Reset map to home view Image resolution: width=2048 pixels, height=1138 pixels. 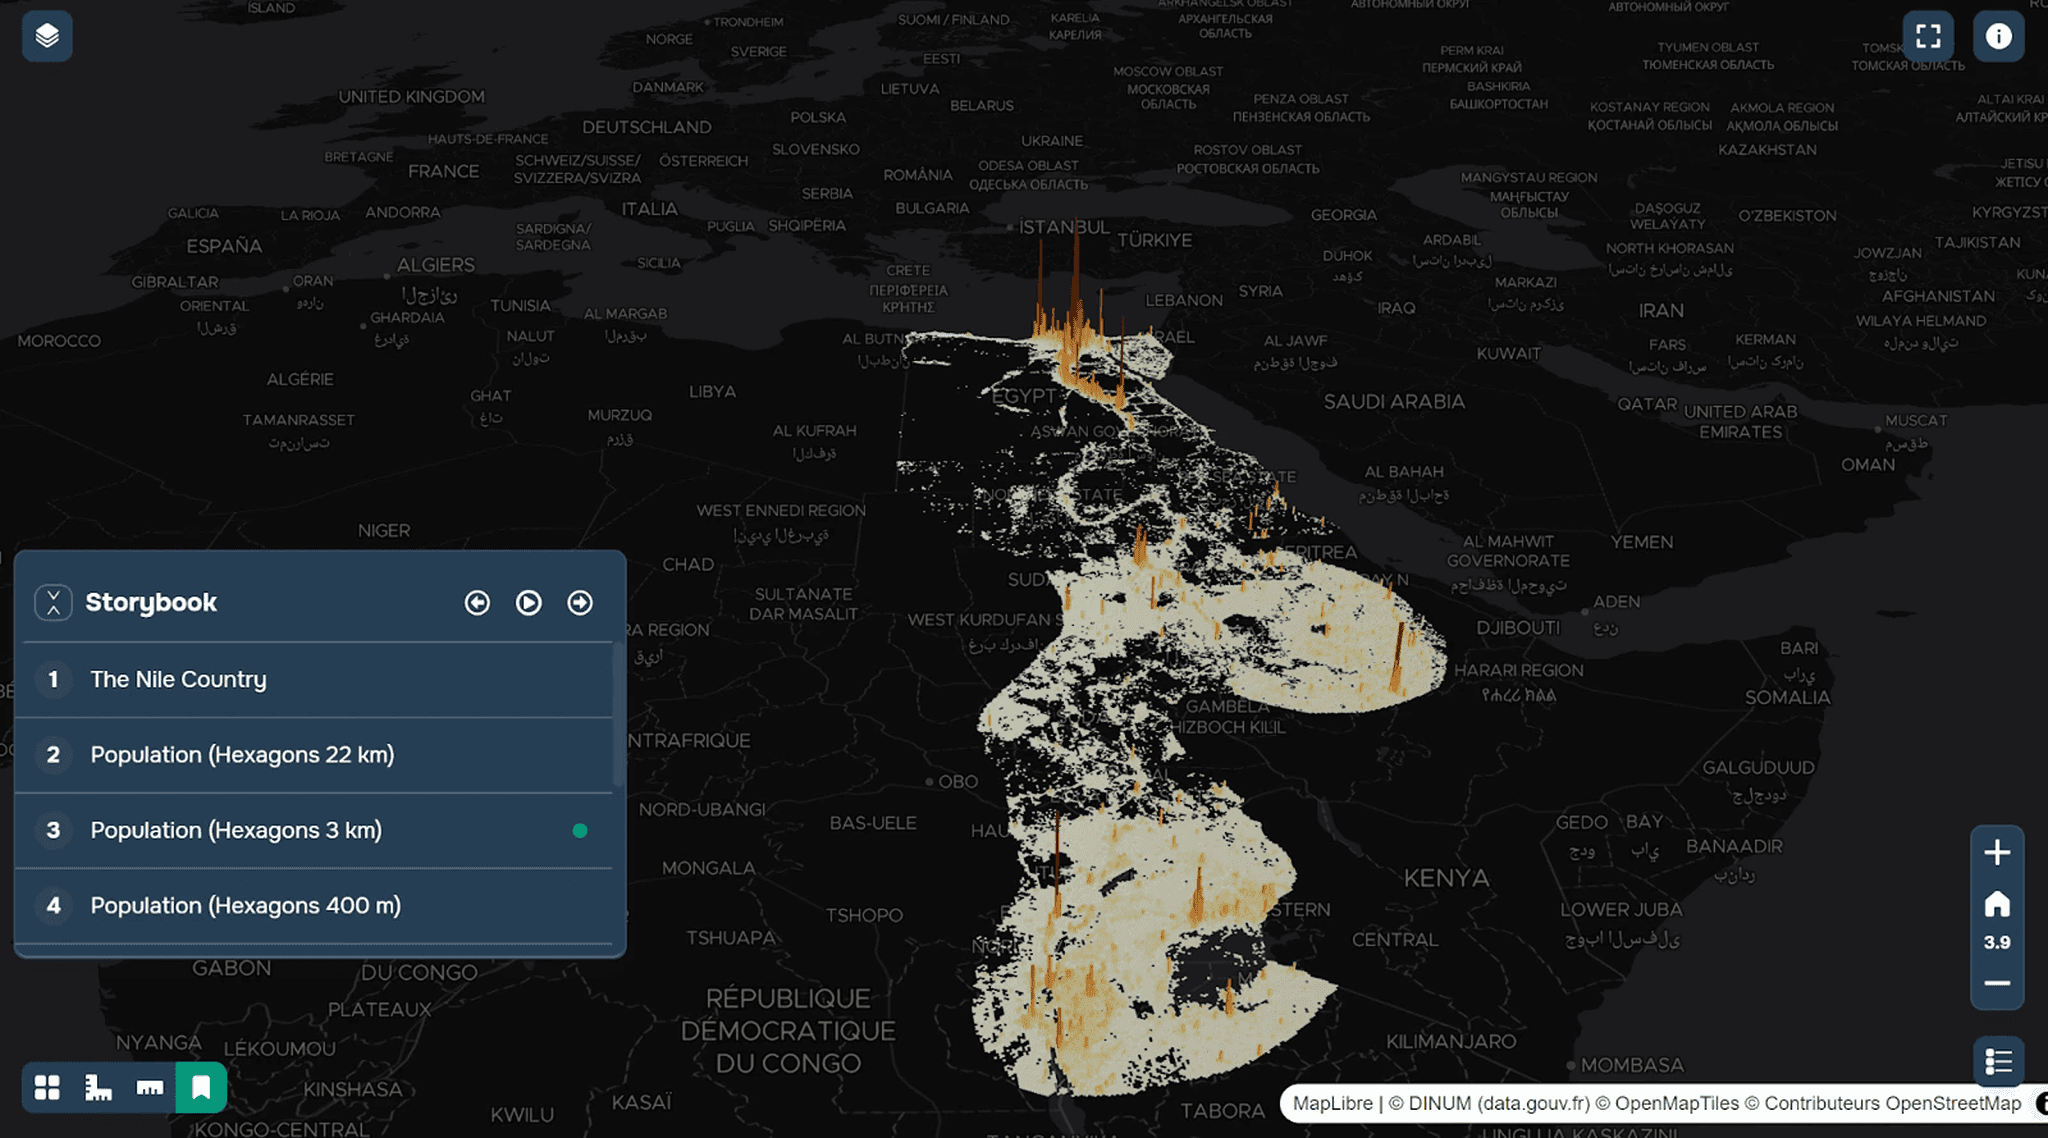click(1997, 904)
